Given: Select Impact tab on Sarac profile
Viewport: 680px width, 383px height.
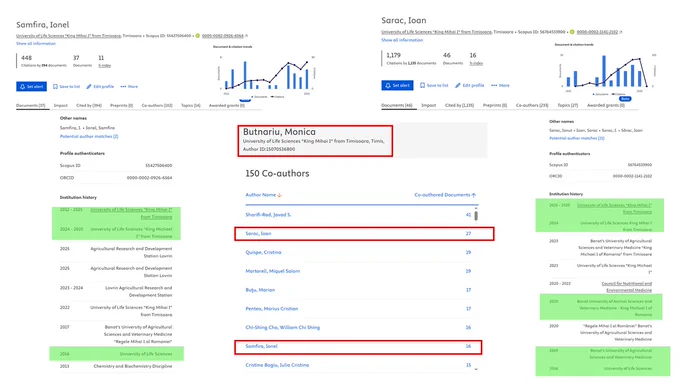Looking at the screenshot, I should (x=428, y=105).
